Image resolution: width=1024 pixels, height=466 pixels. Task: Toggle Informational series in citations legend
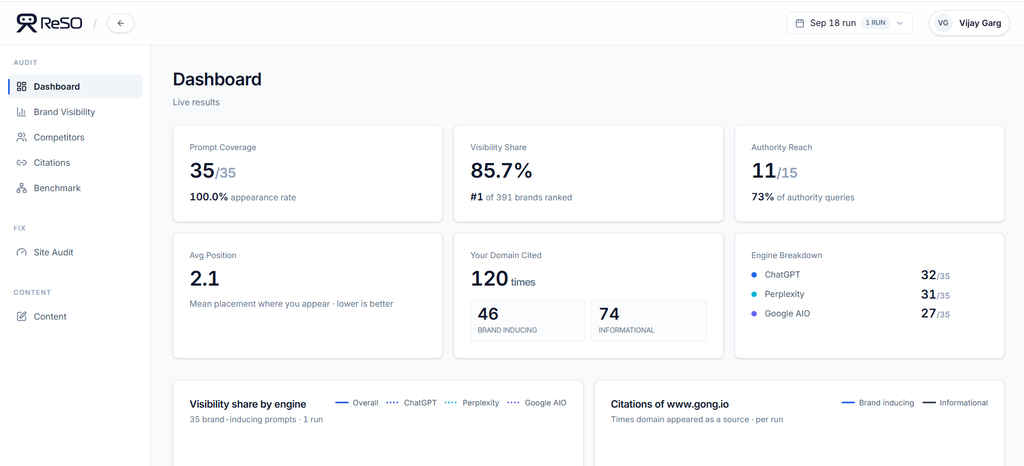[955, 403]
